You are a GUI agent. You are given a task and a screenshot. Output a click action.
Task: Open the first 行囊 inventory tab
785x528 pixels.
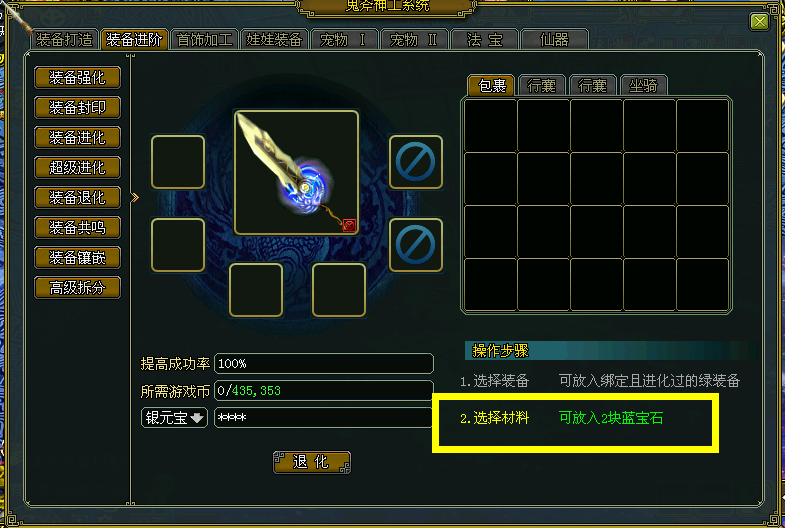click(542, 86)
